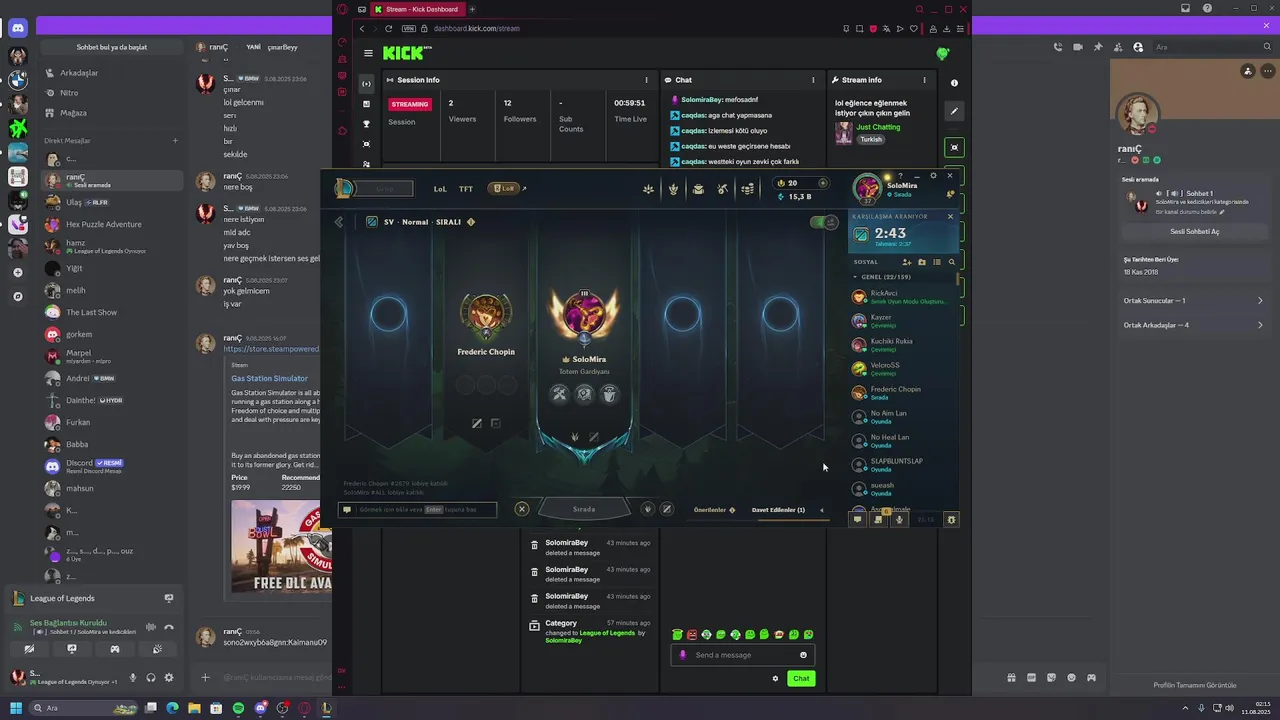Open Stream - Kick Dashboard browser tab
This screenshot has height=720, width=1280.
(417, 9)
